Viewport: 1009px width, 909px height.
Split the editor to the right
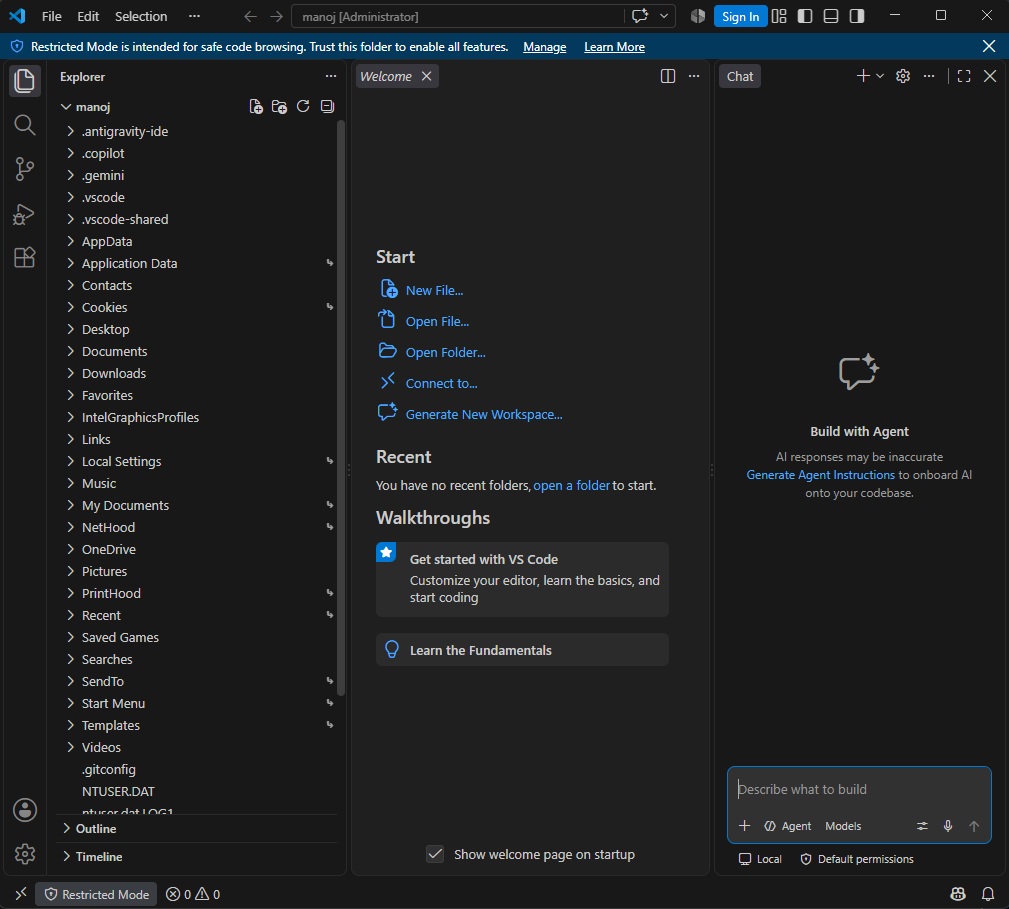click(668, 77)
